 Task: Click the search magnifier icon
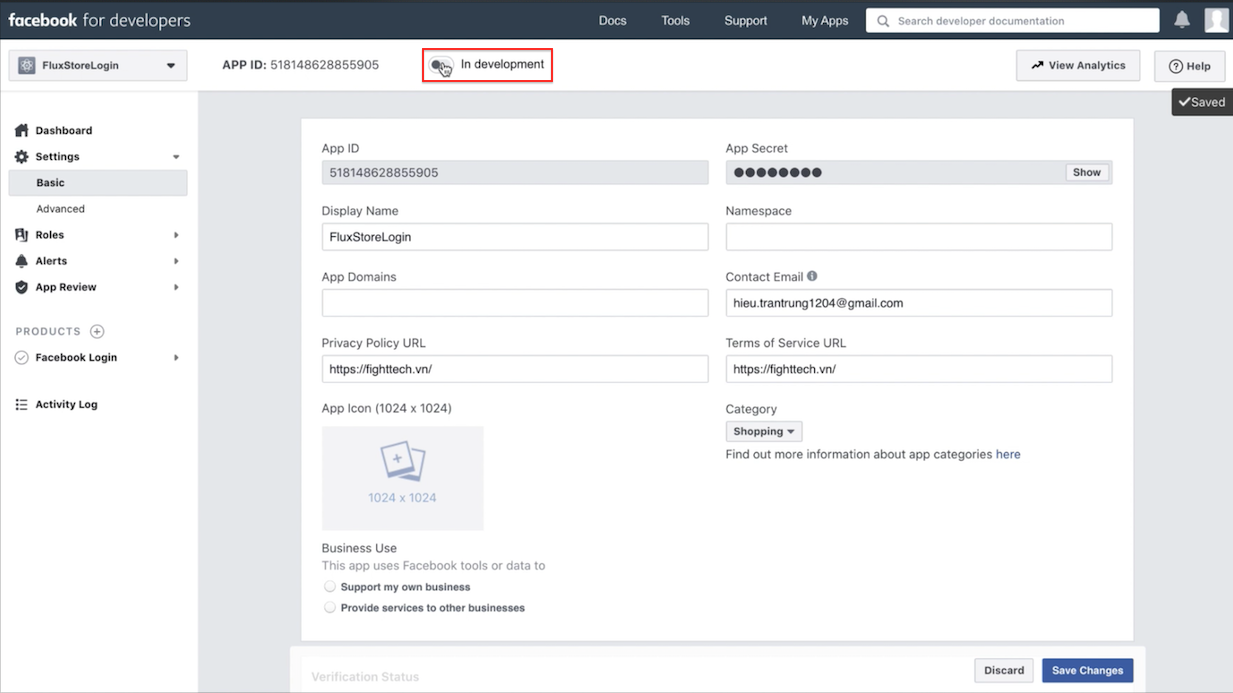(x=883, y=21)
